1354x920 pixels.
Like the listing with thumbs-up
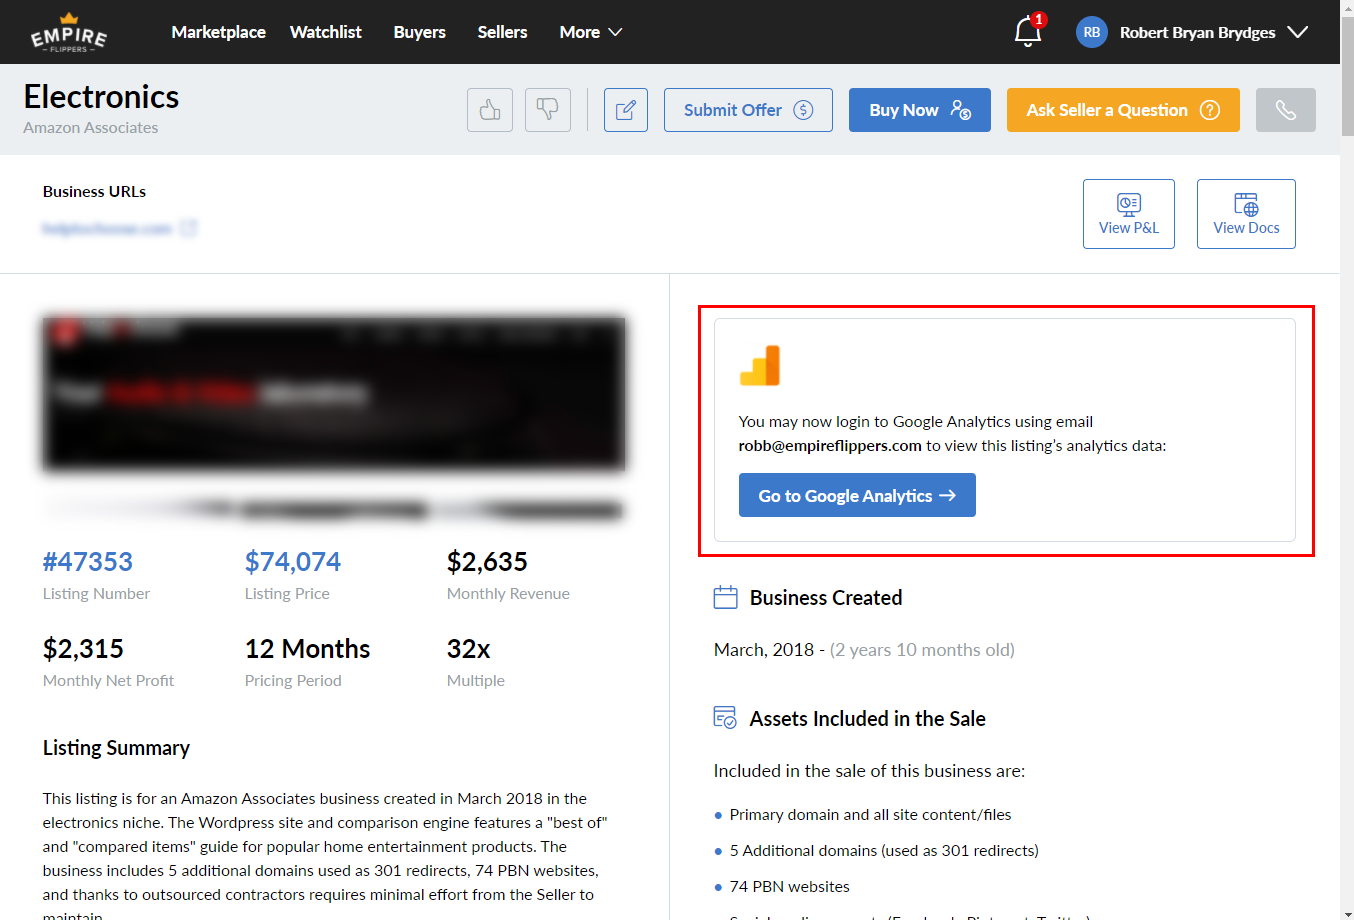[x=490, y=110]
